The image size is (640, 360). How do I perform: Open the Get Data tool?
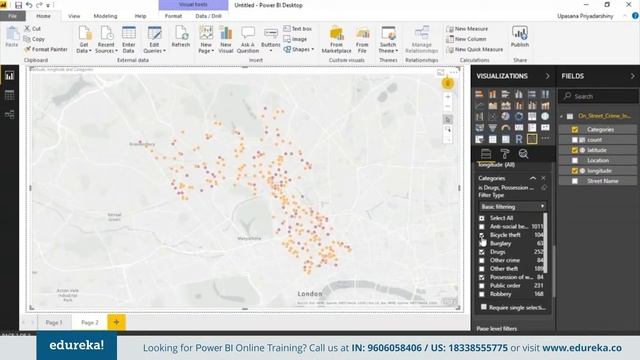click(84, 40)
